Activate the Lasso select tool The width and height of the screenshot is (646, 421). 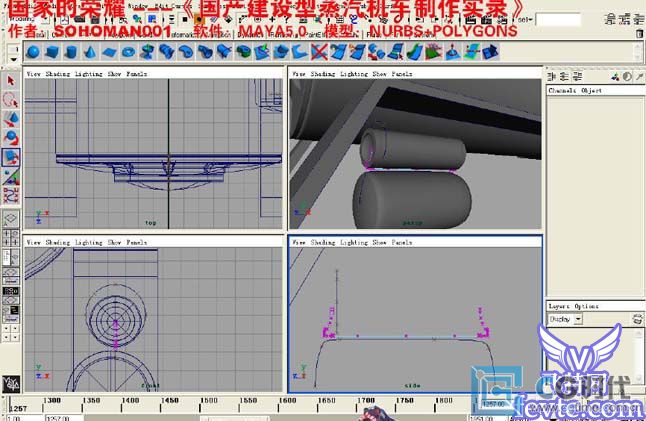[11, 100]
